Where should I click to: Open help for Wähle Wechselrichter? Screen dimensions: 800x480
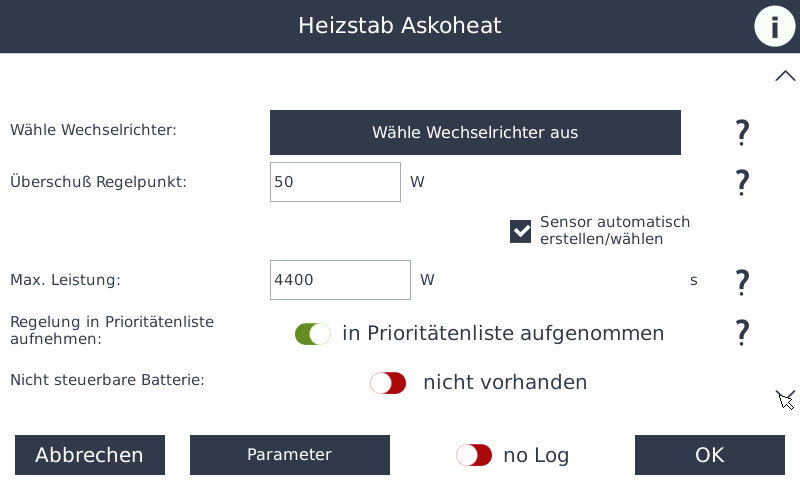pyautogui.click(x=742, y=132)
